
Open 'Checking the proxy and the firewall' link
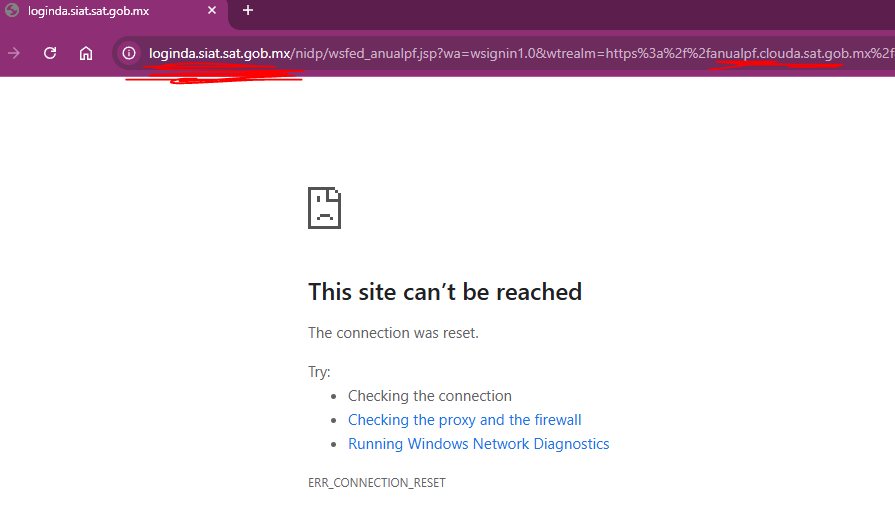pyautogui.click(x=465, y=420)
